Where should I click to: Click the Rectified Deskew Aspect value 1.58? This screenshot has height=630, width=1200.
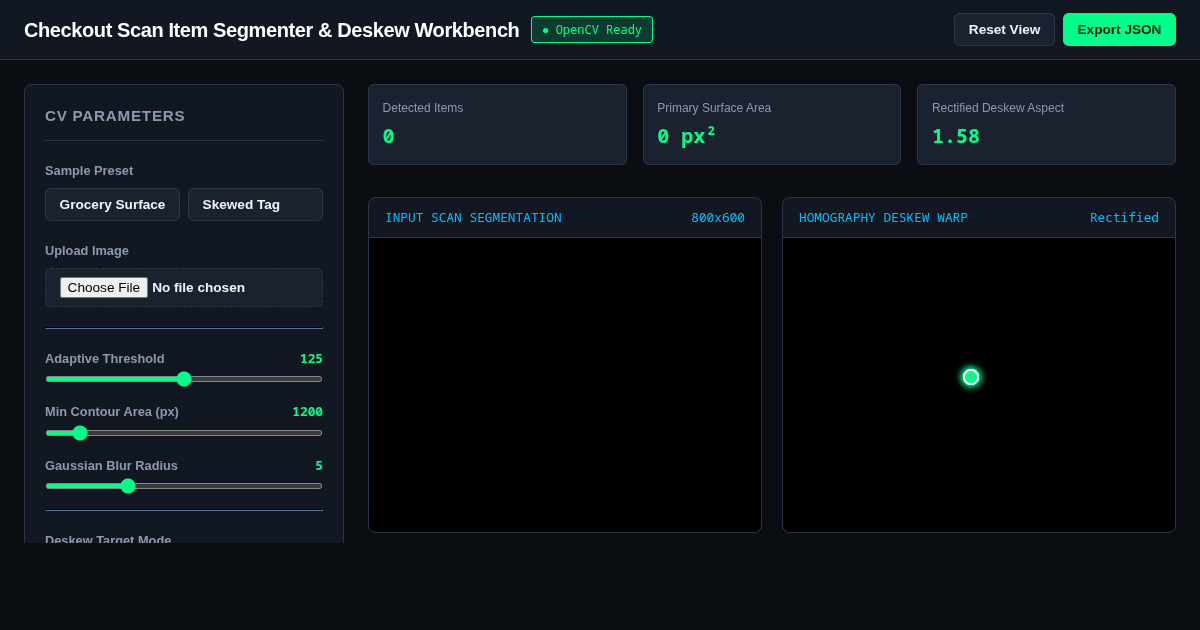[956, 136]
